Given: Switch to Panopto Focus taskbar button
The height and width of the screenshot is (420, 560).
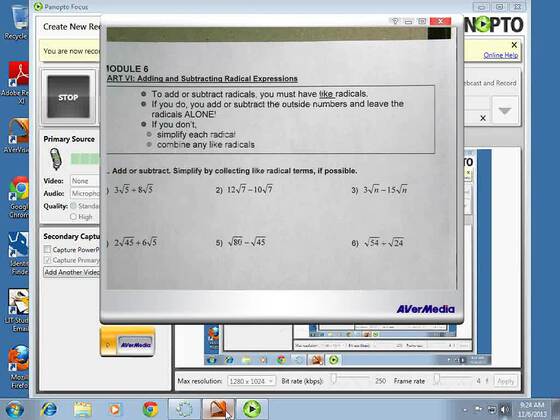Looking at the screenshot, I should click(x=252, y=409).
